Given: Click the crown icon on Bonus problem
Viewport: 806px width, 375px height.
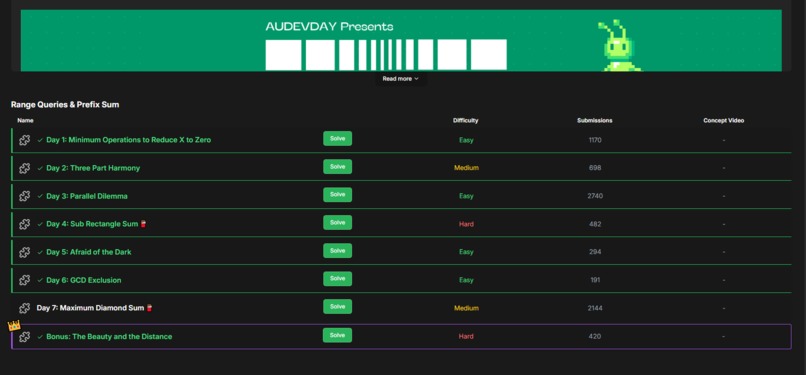Looking at the screenshot, I should coord(14,325).
